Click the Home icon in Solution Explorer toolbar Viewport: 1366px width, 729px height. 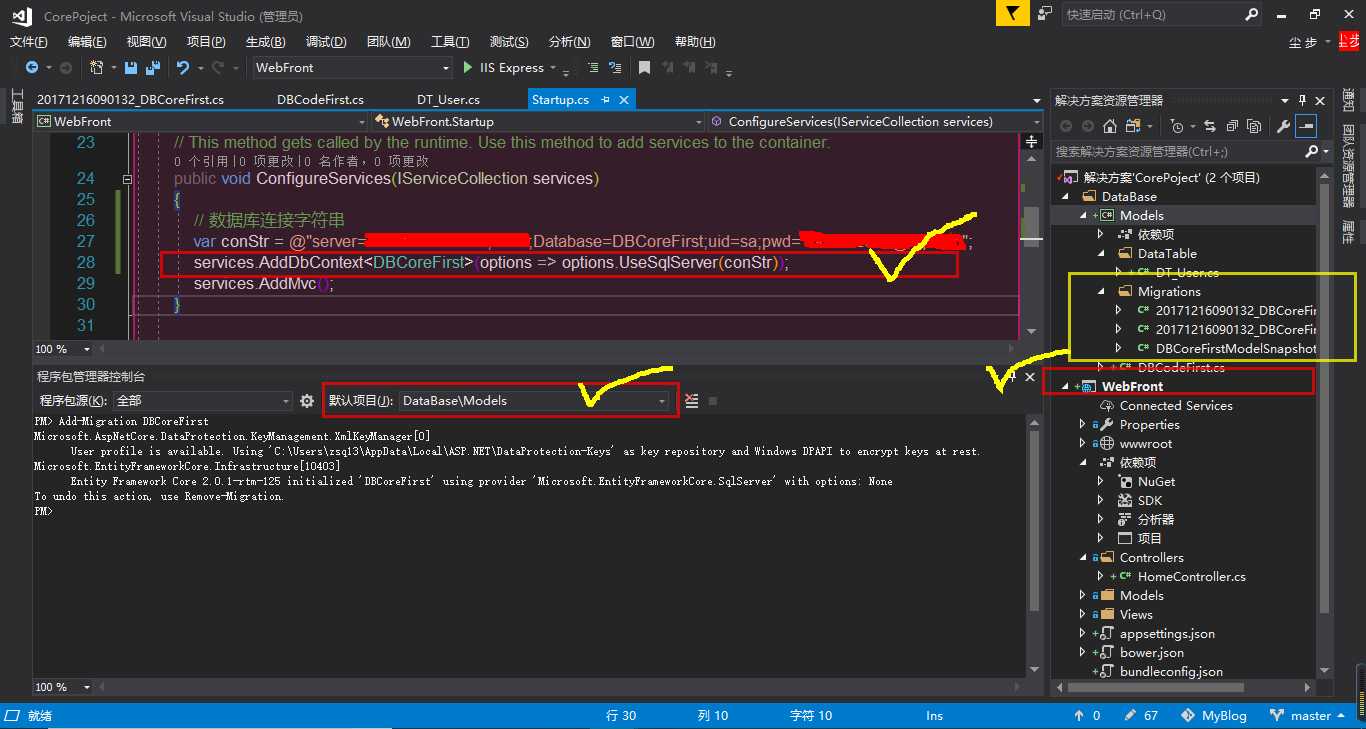(1109, 127)
